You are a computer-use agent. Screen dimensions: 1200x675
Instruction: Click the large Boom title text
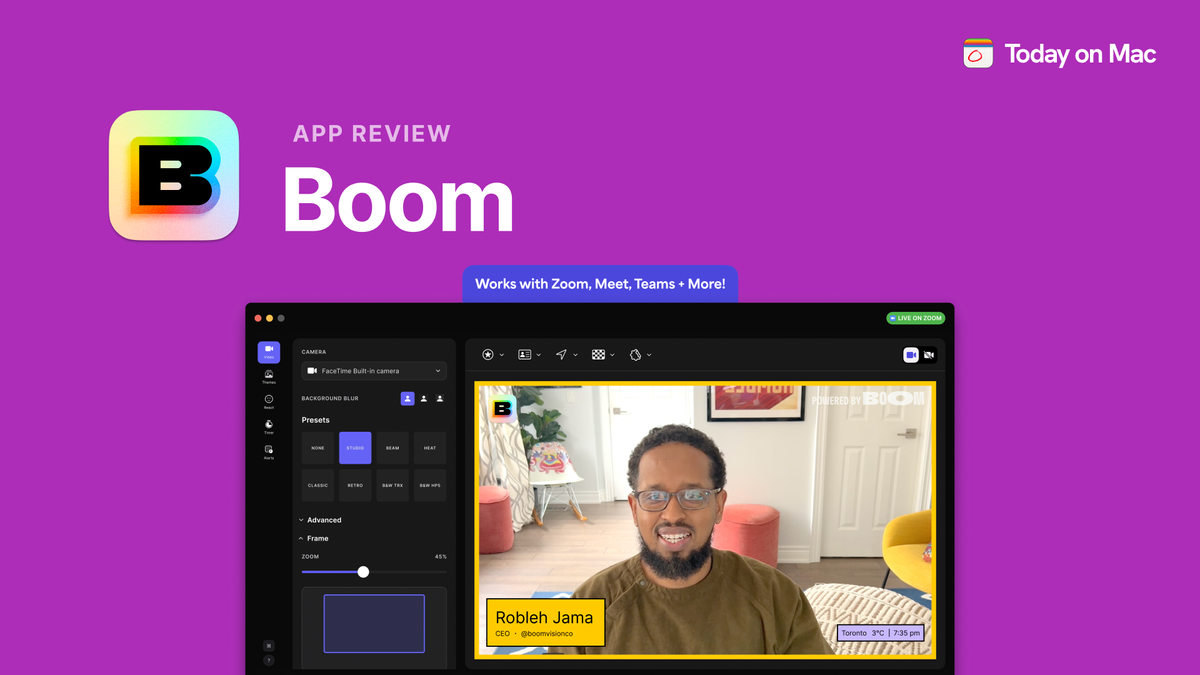tap(398, 198)
